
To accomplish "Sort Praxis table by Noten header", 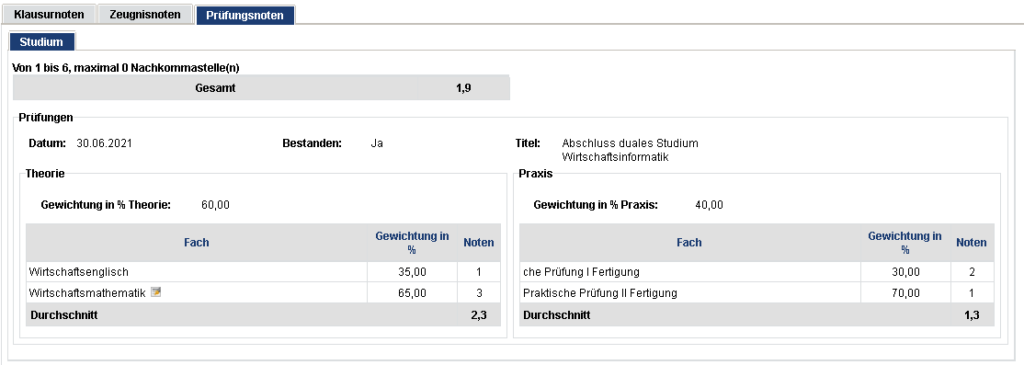I will point(971,242).
